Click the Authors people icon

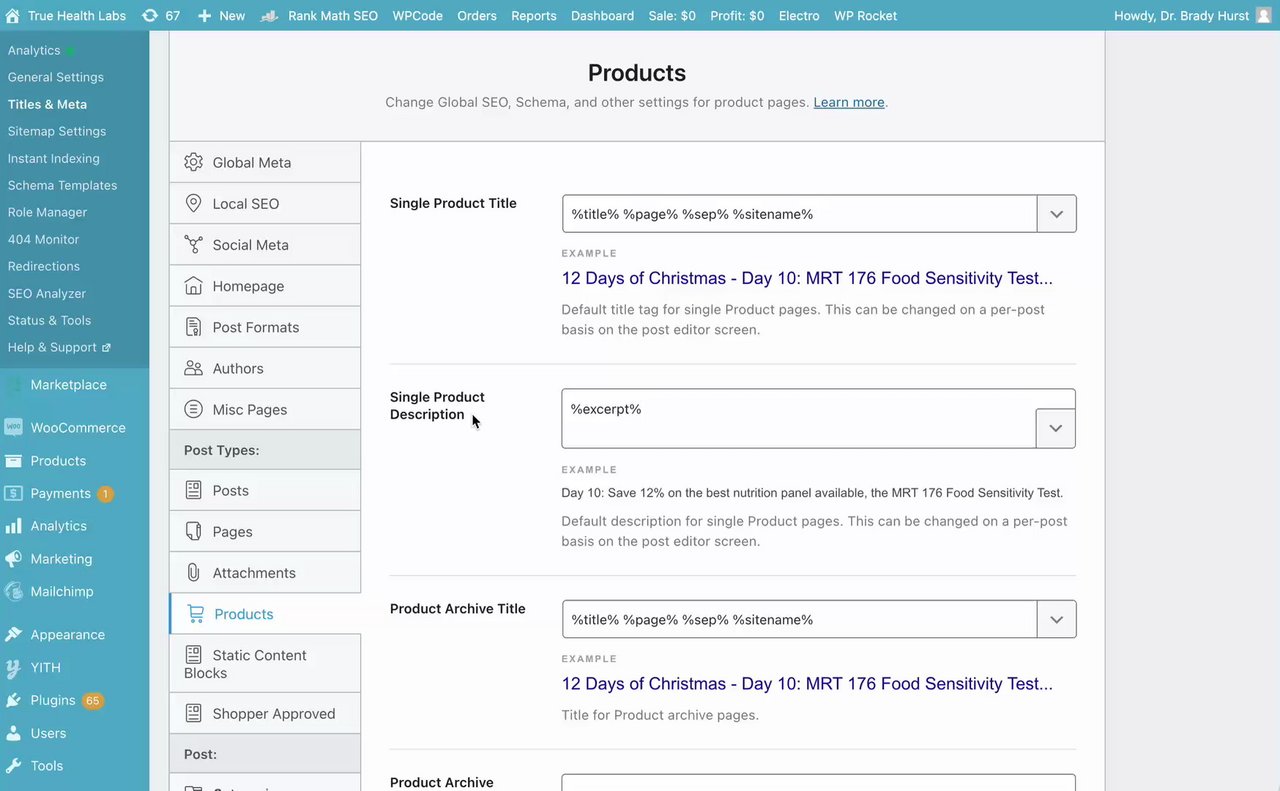pyautogui.click(x=194, y=368)
